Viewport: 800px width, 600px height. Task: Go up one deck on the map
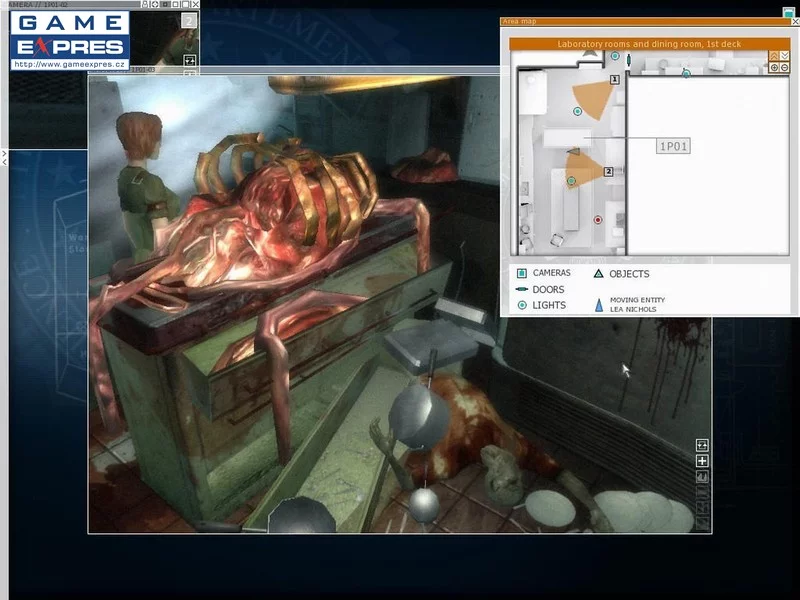point(773,55)
